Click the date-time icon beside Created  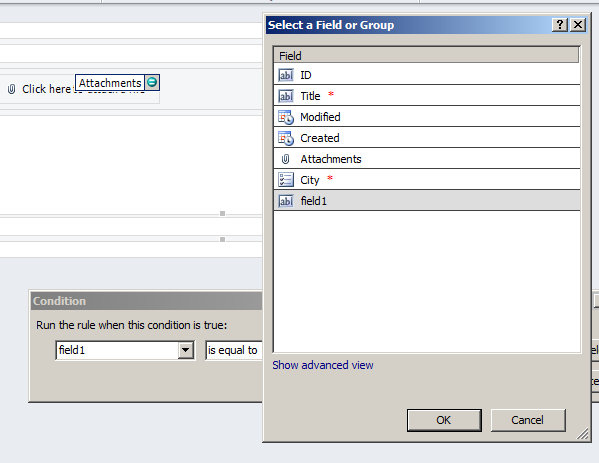(x=286, y=138)
